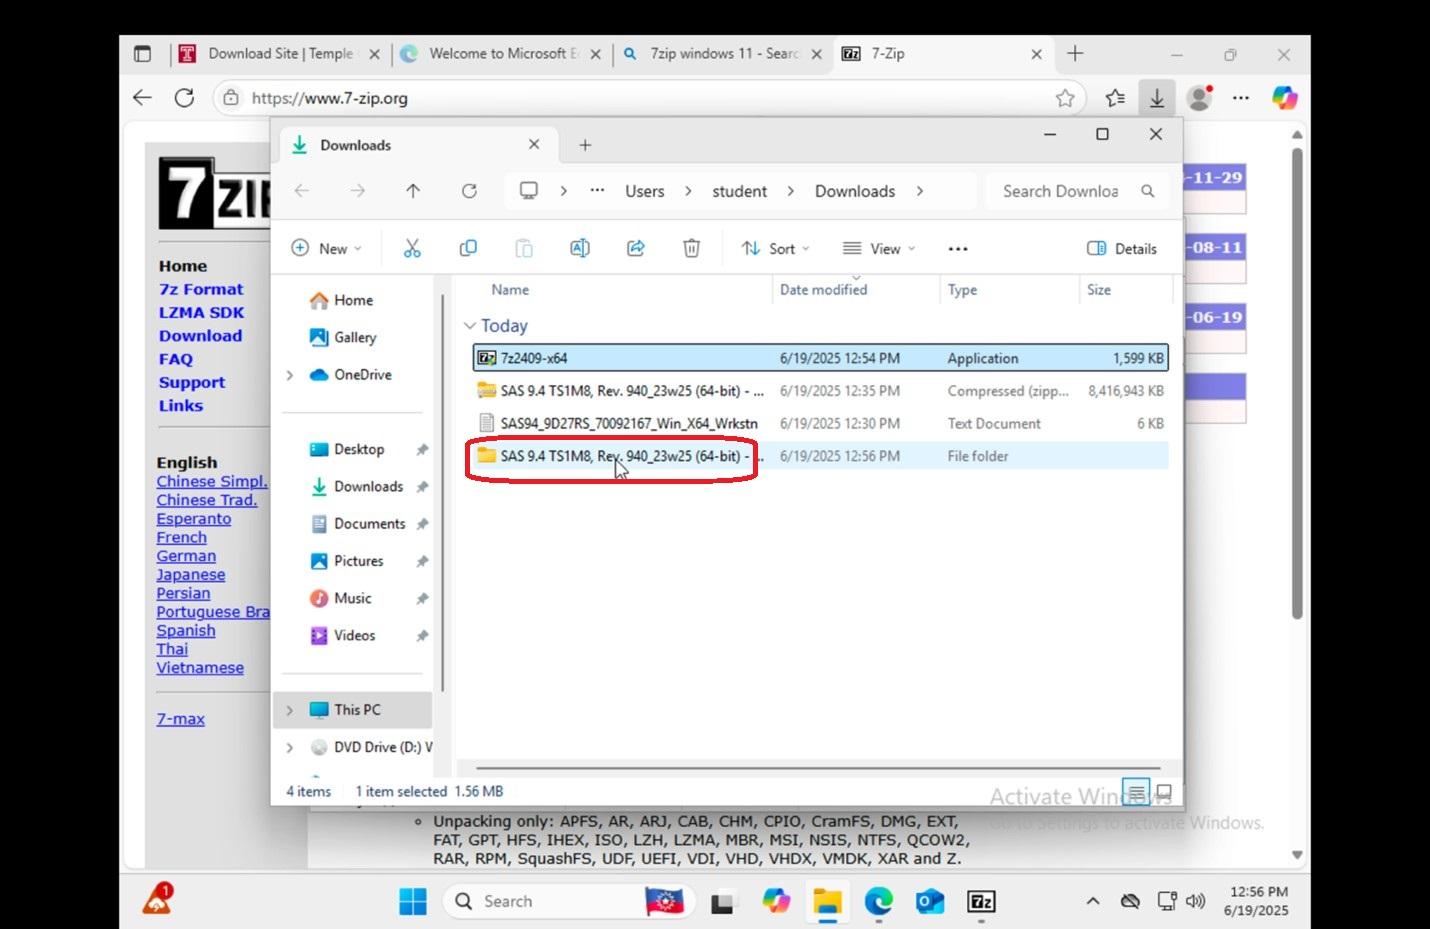Open Pictures in the navigation pane

tap(359, 561)
